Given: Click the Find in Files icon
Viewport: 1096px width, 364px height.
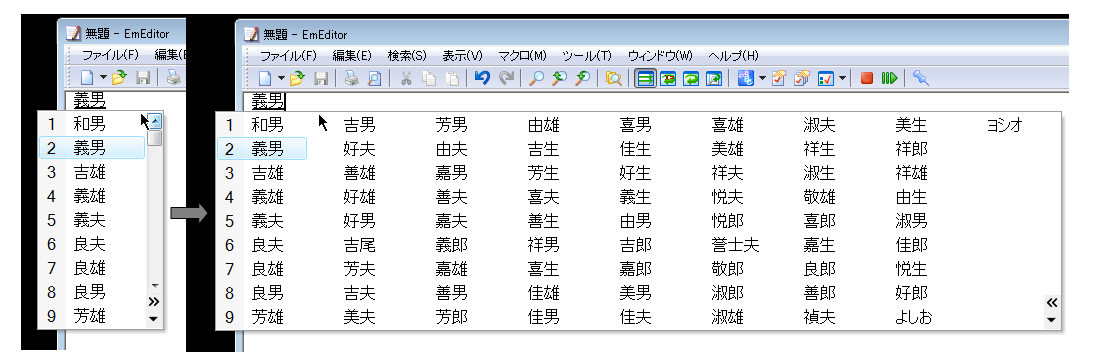Looking at the screenshot, I should coord(614,78).
